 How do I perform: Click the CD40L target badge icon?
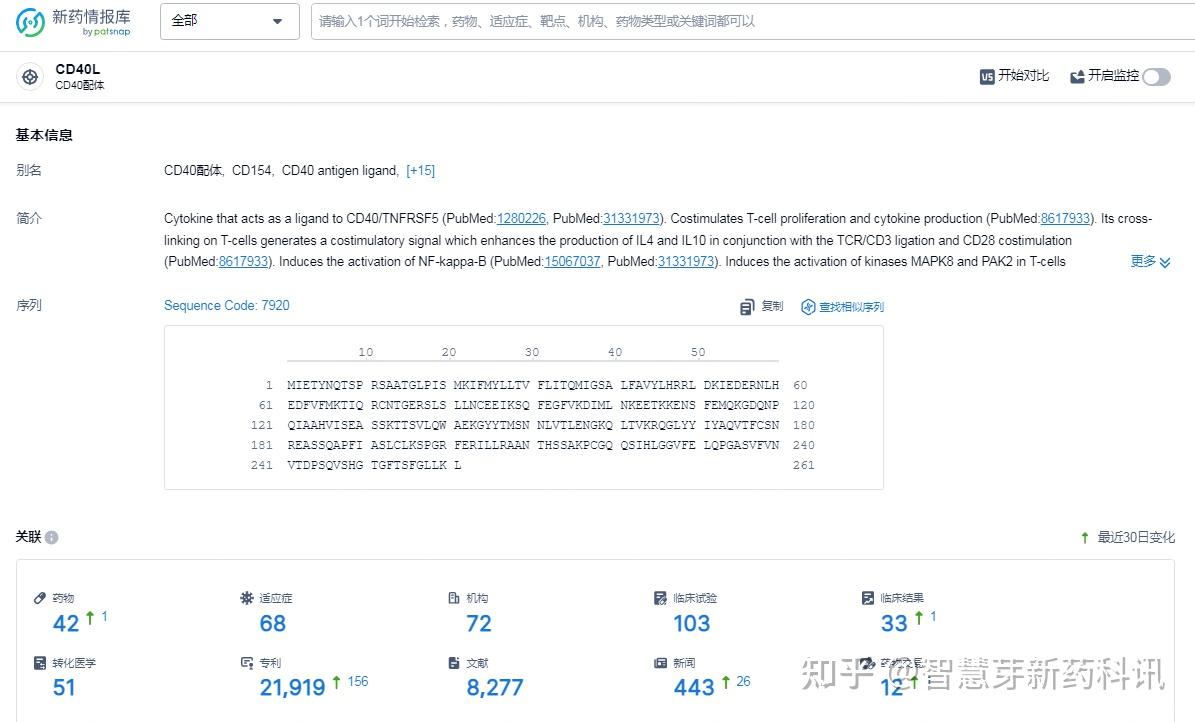30,76
